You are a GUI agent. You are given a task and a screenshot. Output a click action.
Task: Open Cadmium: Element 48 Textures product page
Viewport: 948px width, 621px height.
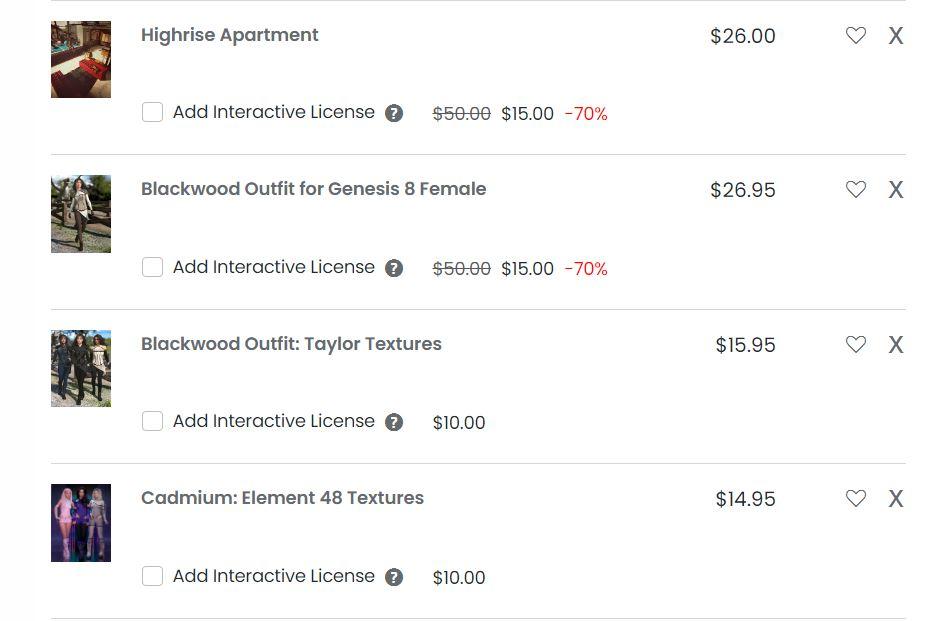[282, 498]
